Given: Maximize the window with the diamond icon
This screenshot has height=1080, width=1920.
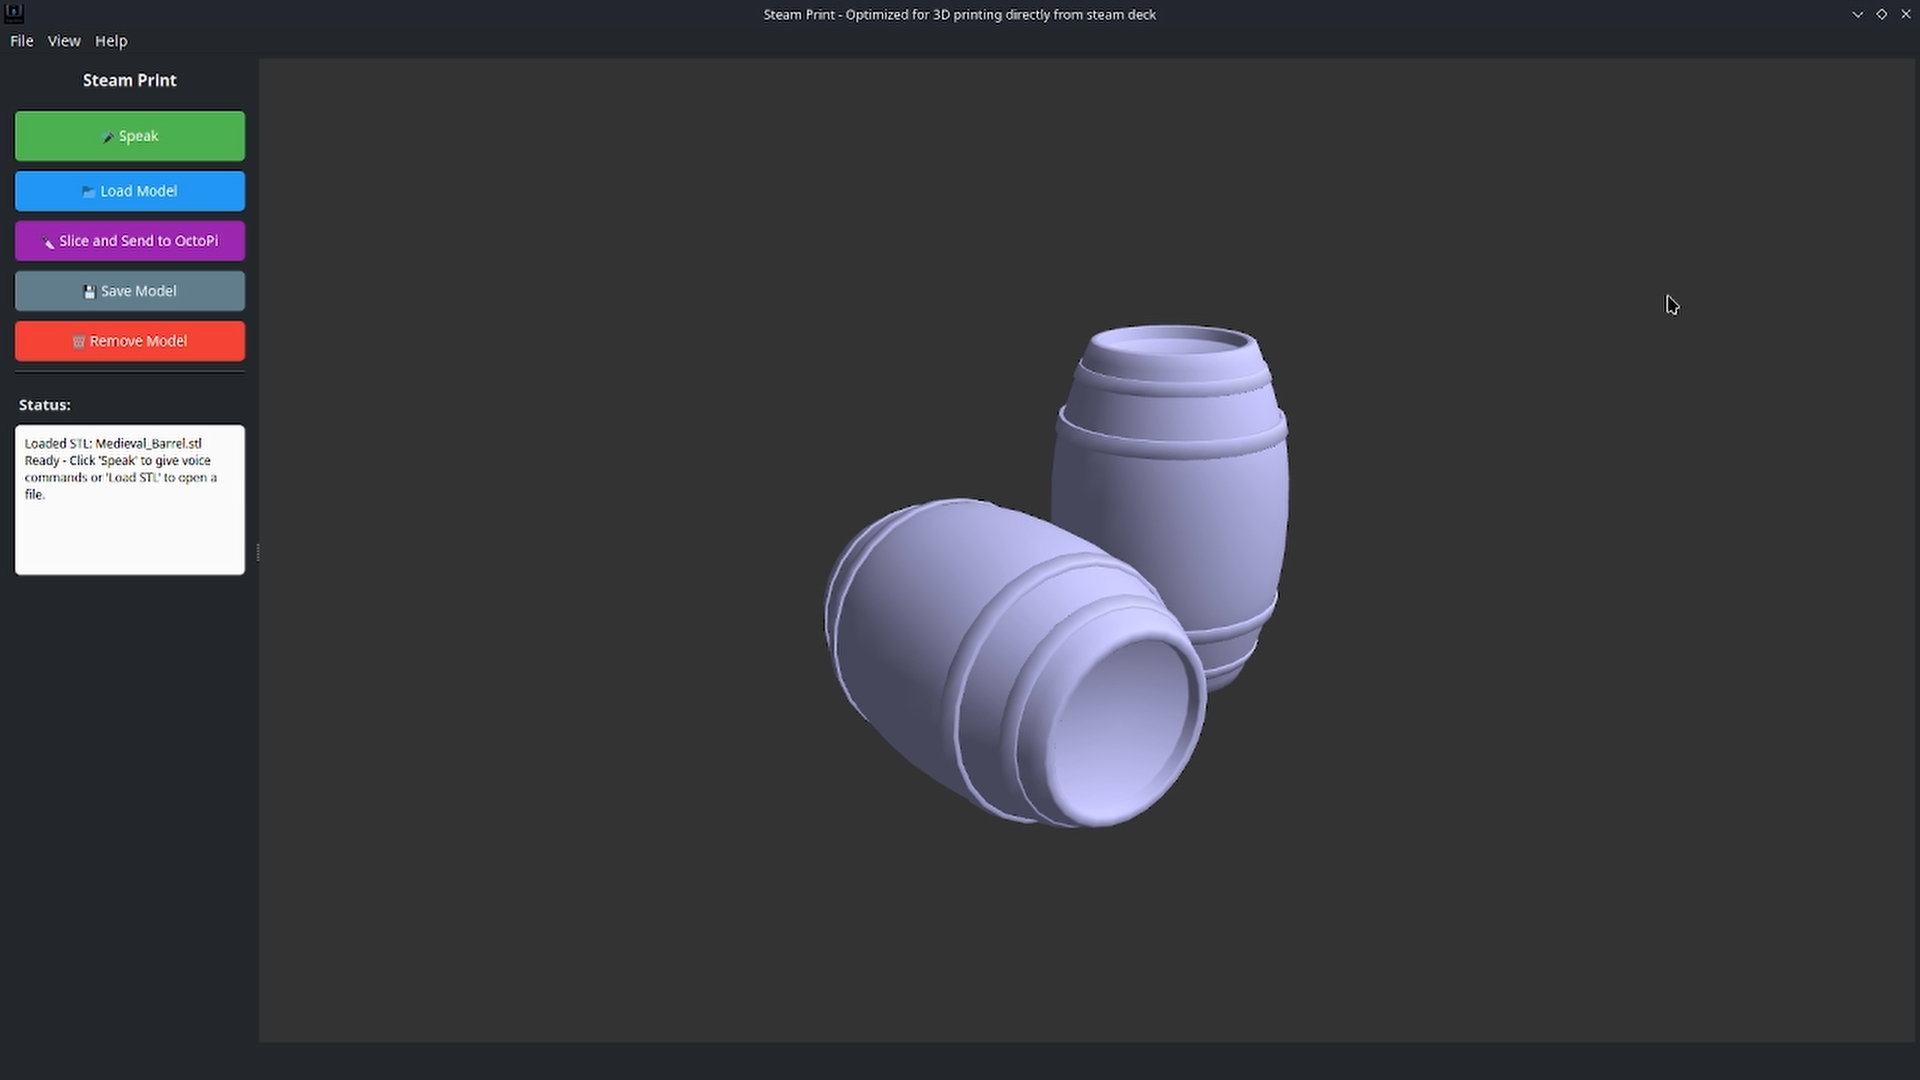Looking at the screenshot, I should coord(1881,14).
